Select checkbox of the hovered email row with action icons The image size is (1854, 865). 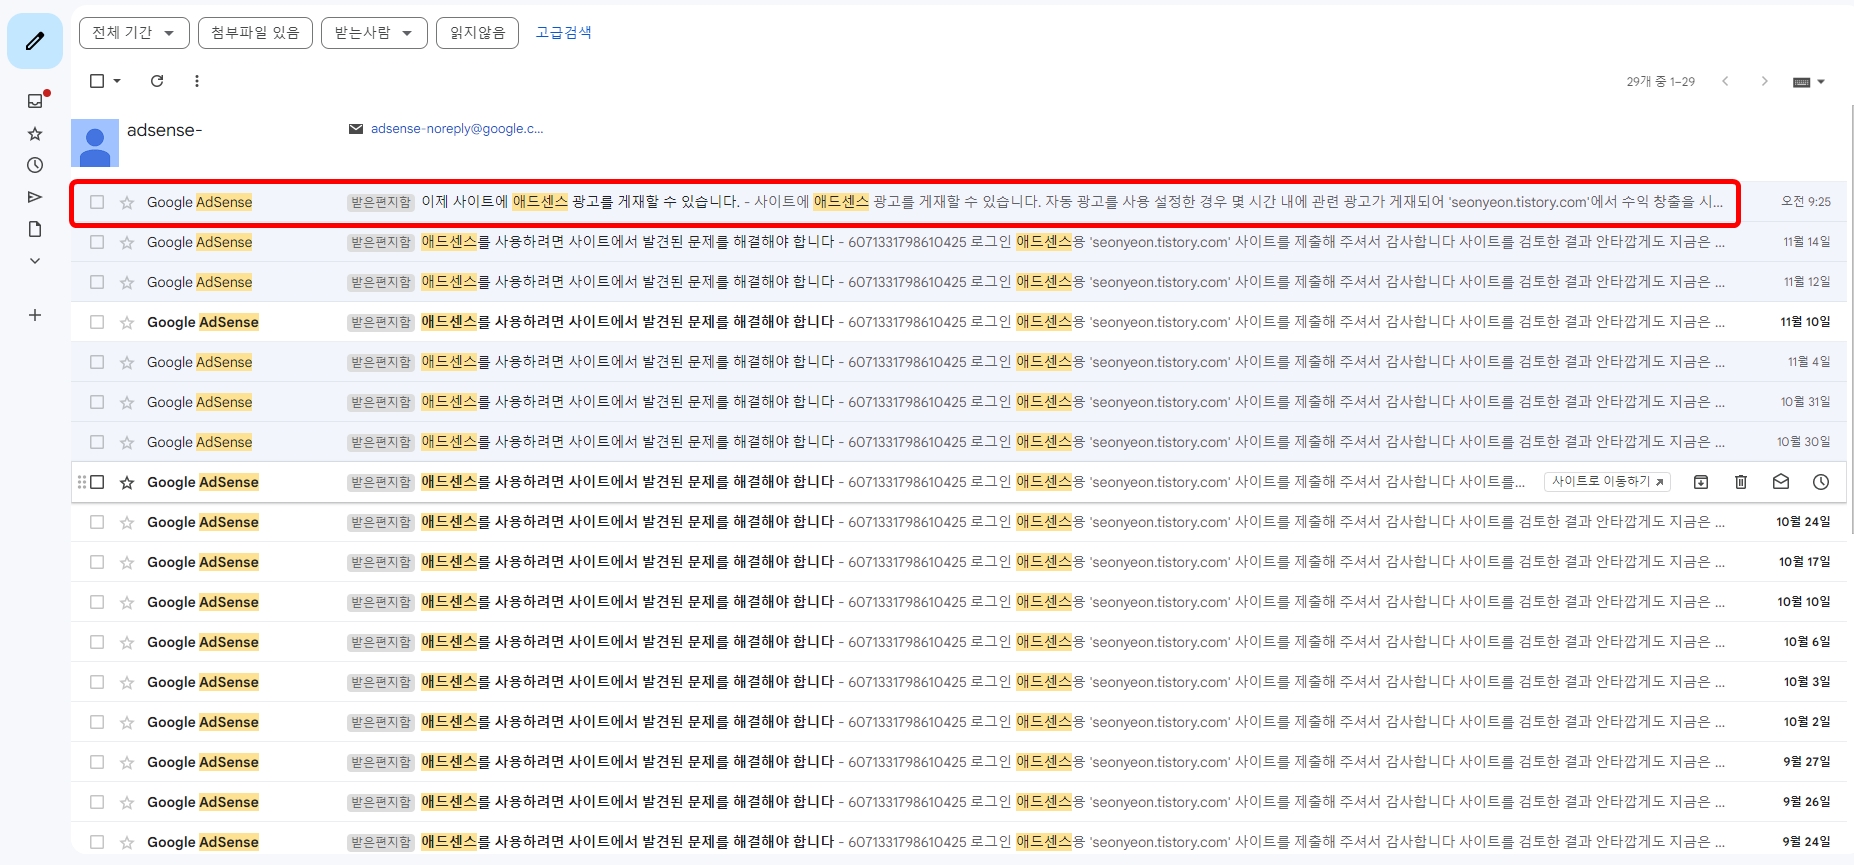coord(97,482)
